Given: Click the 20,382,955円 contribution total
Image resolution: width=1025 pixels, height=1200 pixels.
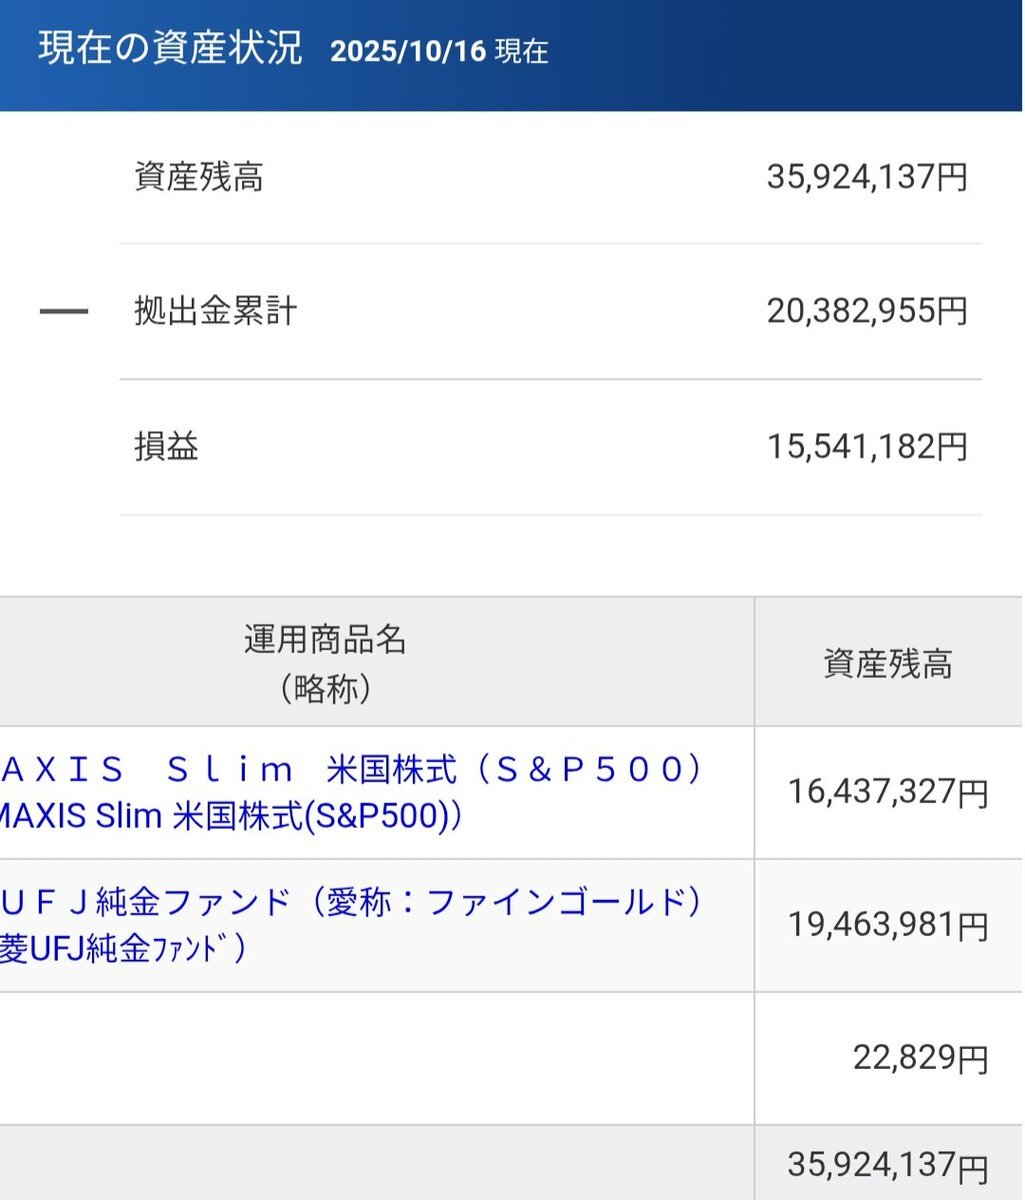Looking at the screenshot, I should [867, 312].
